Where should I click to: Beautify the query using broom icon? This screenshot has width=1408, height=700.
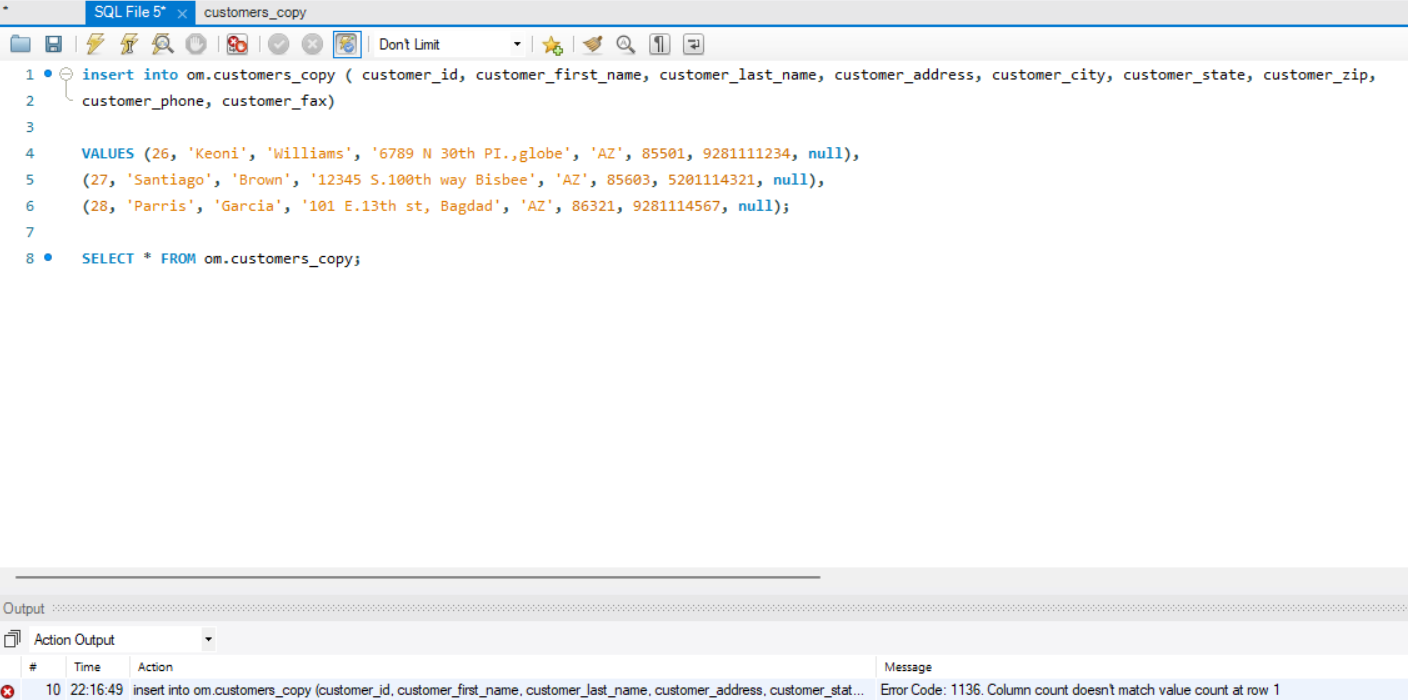click(x=592, y=44)
